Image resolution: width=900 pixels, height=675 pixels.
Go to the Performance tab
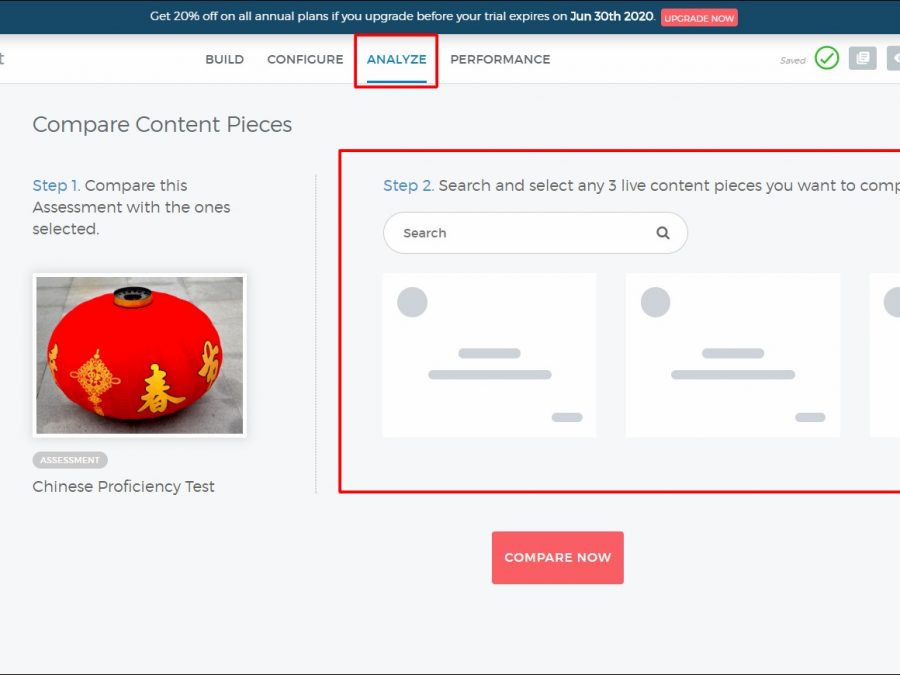click(500, 59)
